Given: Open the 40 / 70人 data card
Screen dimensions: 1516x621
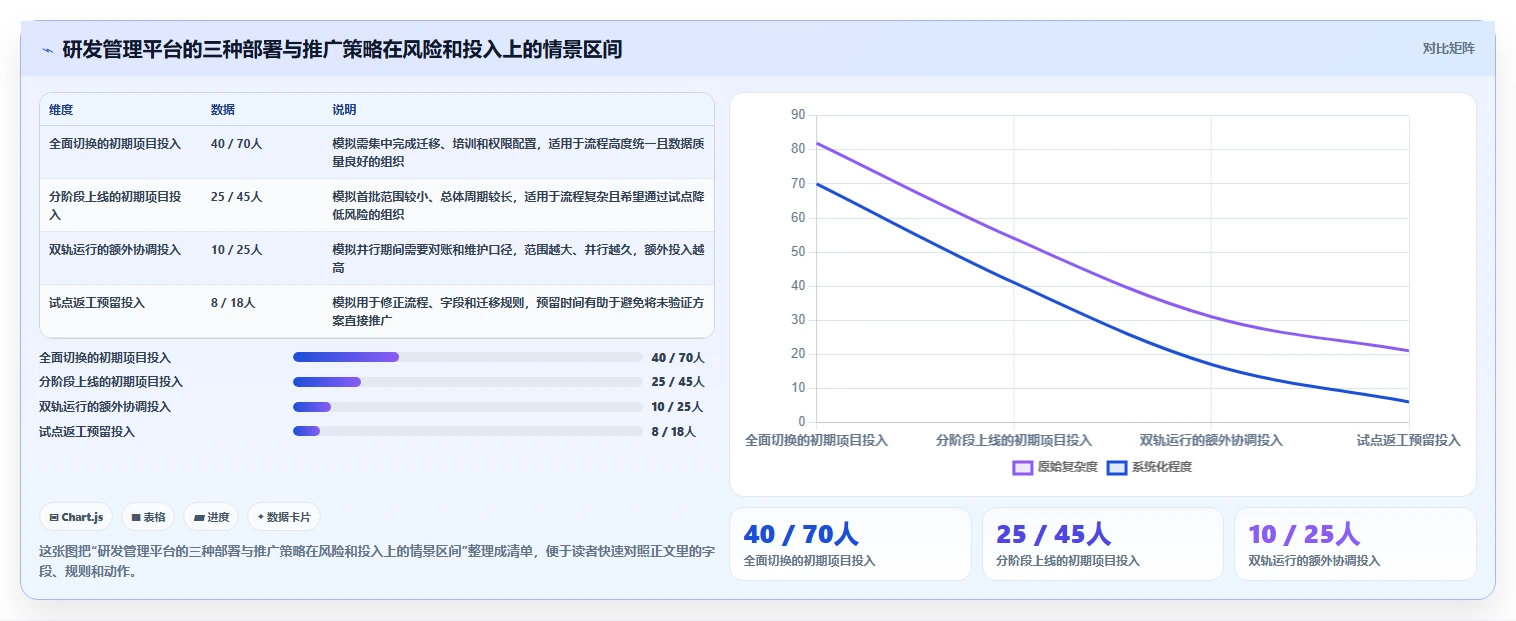Looking at the screenshot, I should coord(850,544).
